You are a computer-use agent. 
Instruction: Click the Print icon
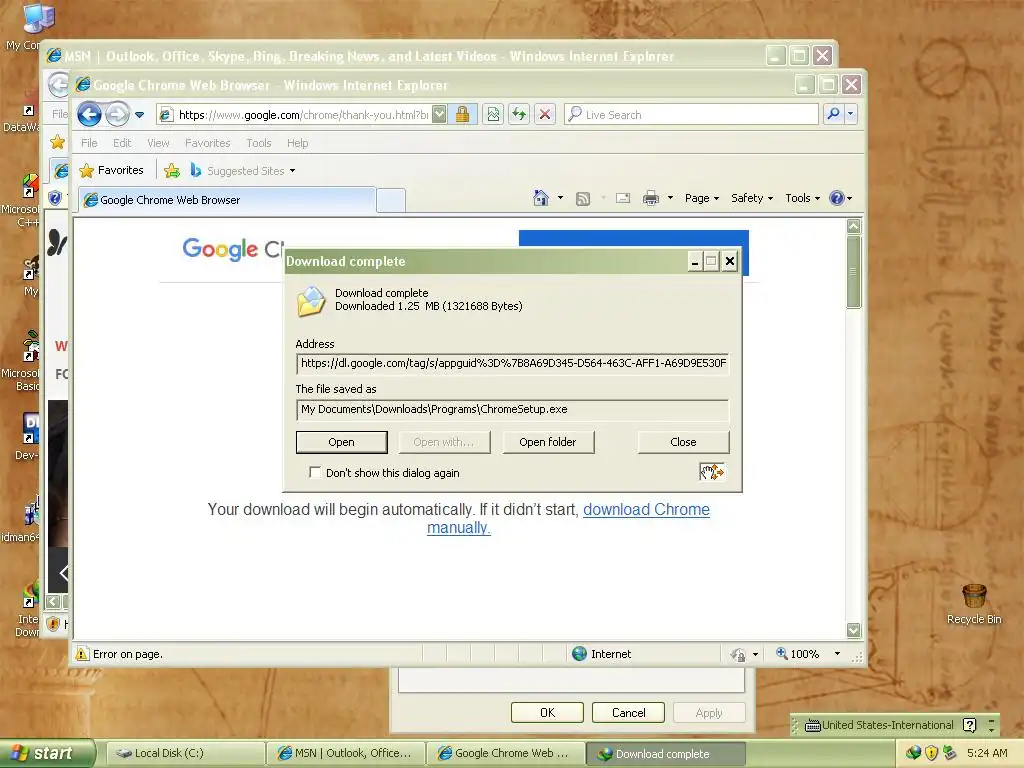(650, 198)
